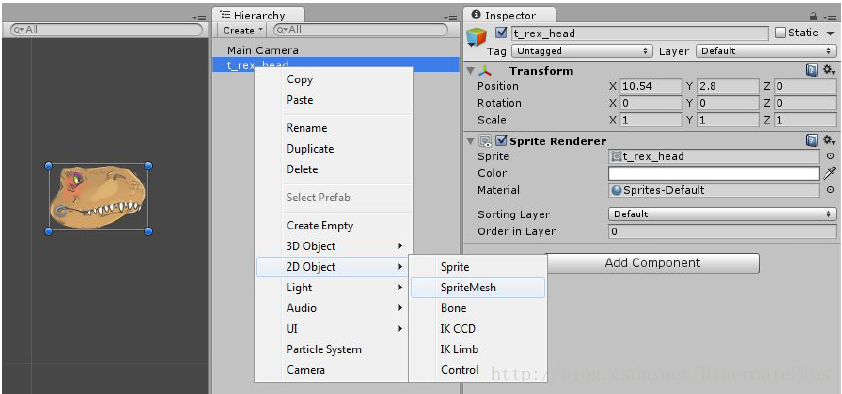Expand the 3D Object submenu
This screenshot has width=842, height=394.
(334, 246)
